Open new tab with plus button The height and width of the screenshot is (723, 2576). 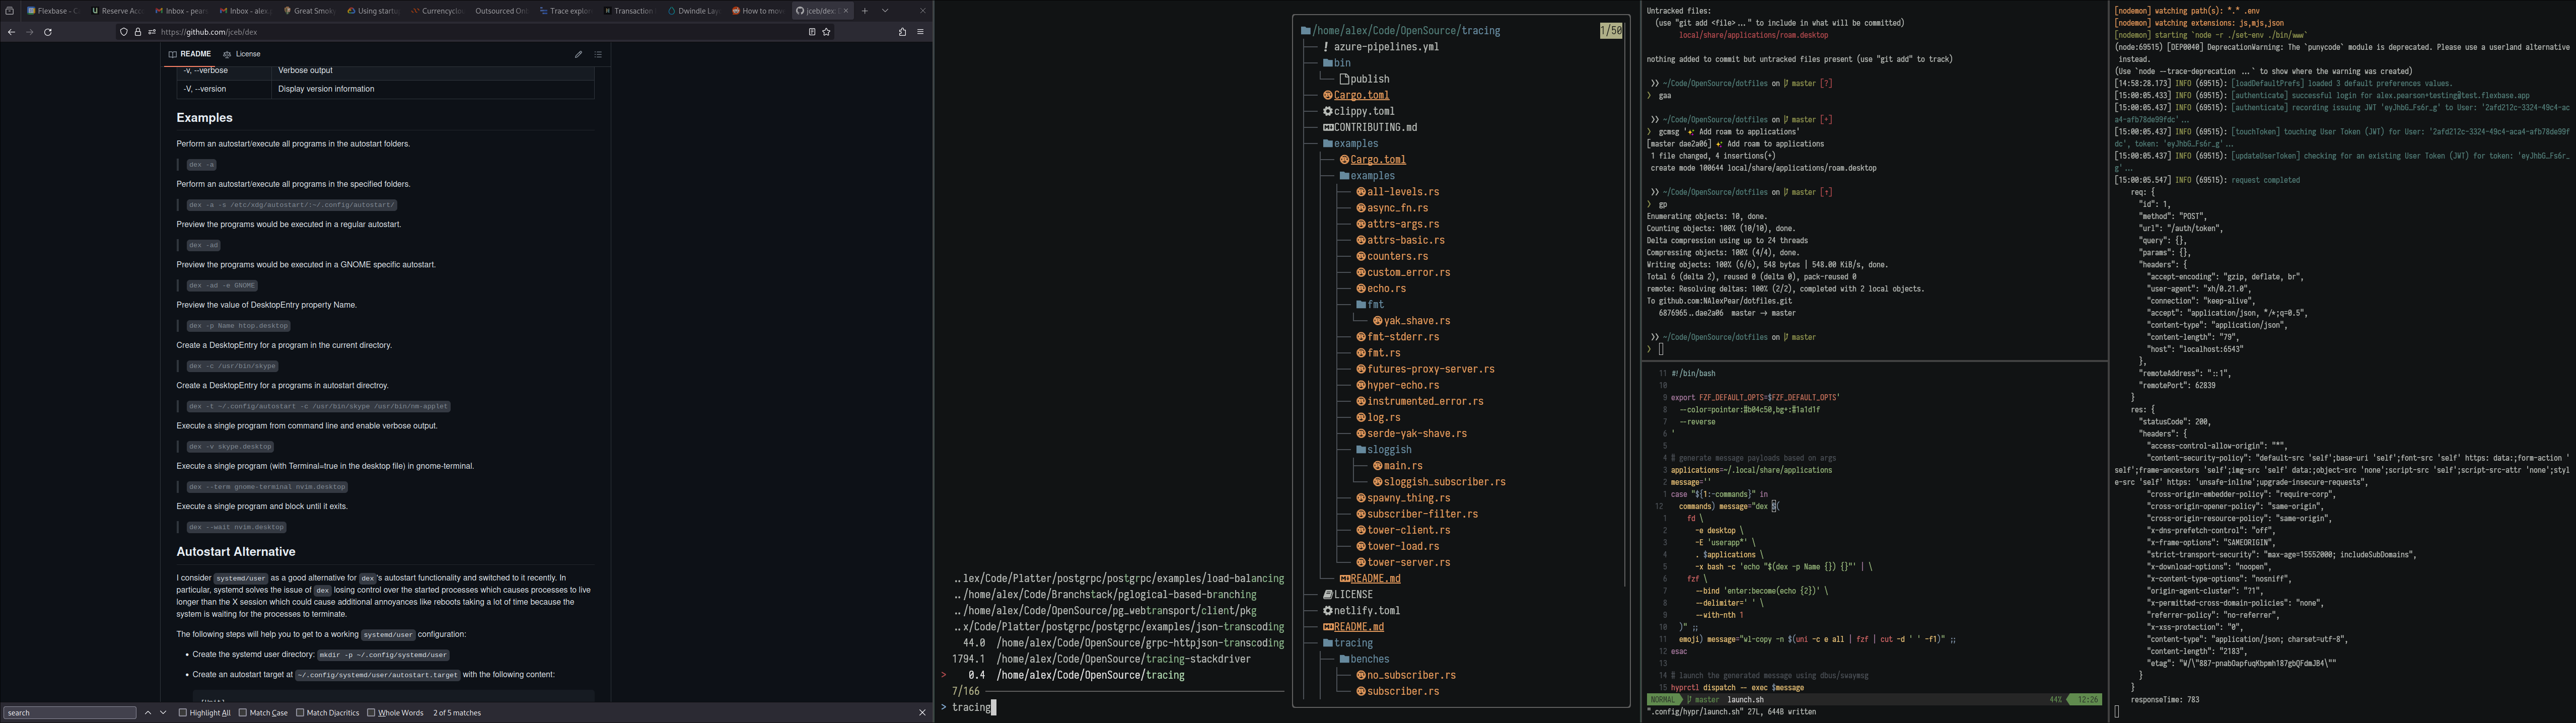coord(865,11)
